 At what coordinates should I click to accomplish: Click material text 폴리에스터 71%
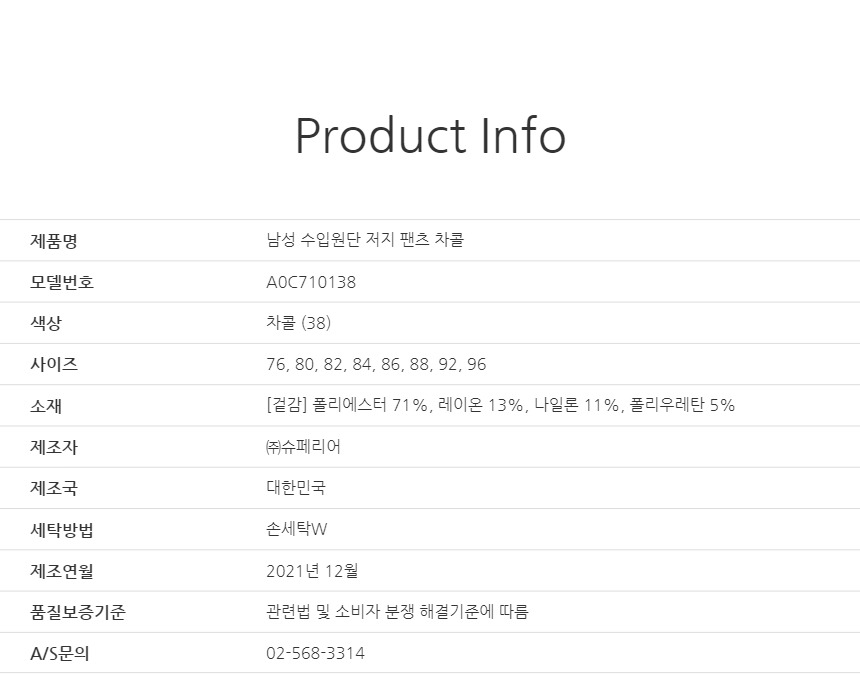370,405
